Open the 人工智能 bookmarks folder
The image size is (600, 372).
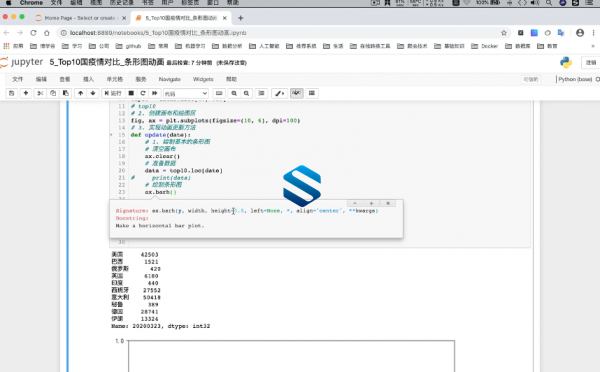pos(264,46)
